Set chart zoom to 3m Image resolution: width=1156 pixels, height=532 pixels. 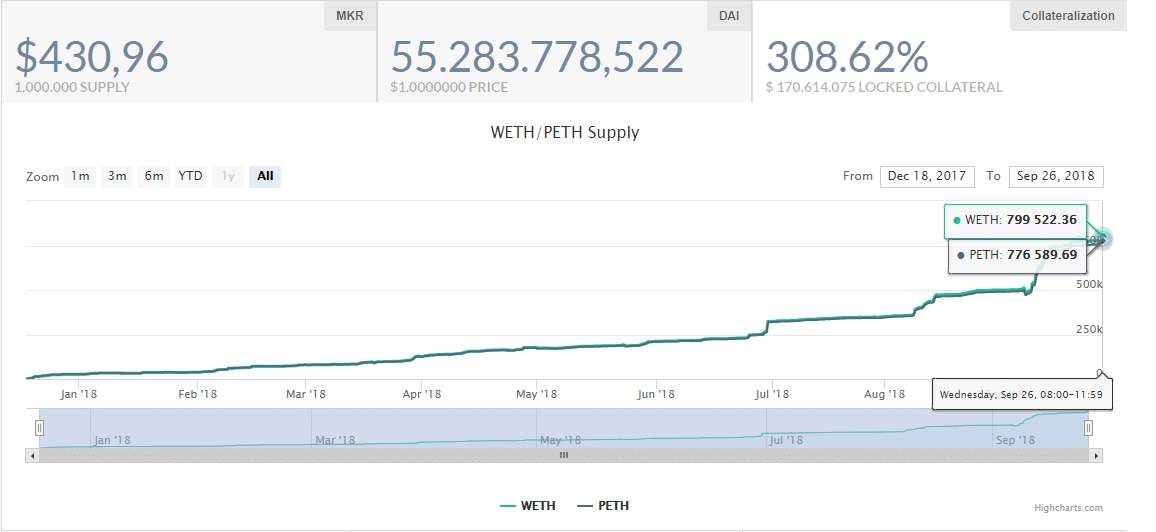click(x=116, y=176)
